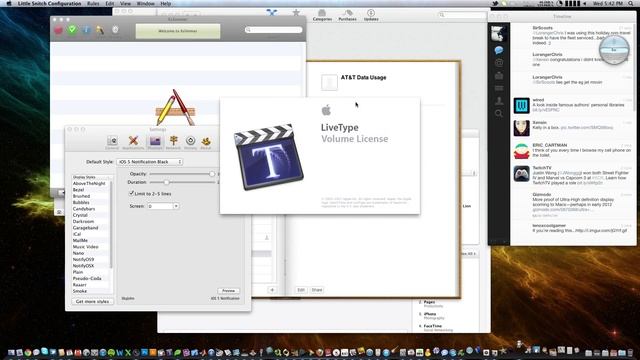Select the AboveTheNight display style

click(x=89, y=184)
